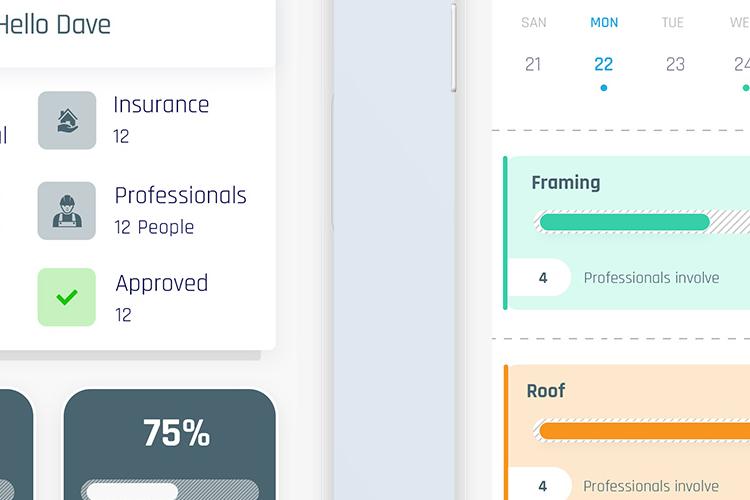
Task: Open the Roof task card title
Action: (x=546, y=391)
